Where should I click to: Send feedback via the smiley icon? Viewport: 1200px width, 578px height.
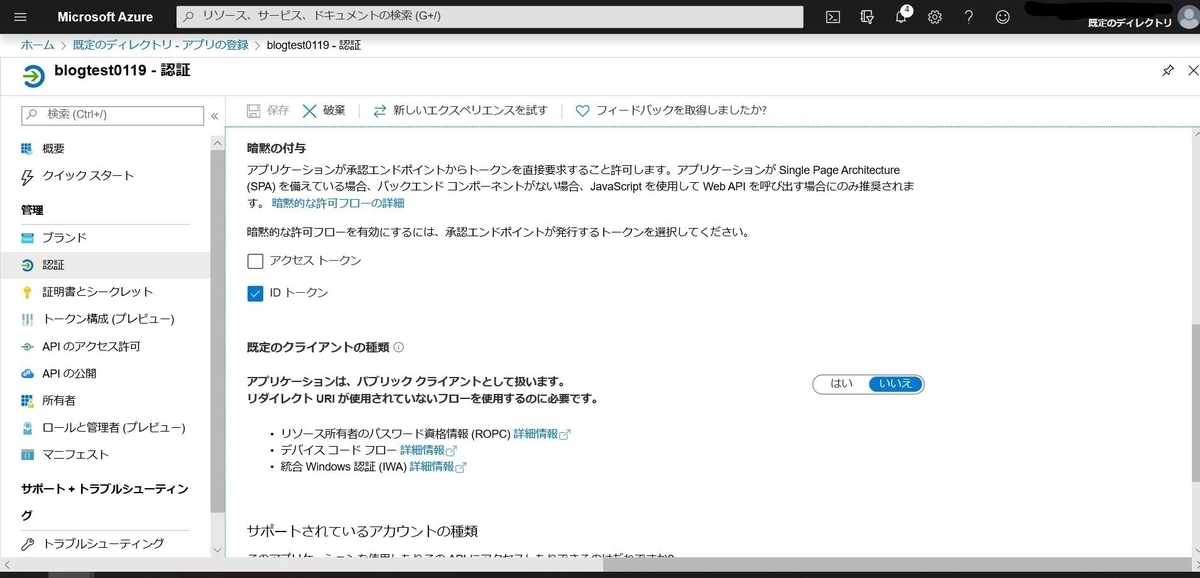1001,16
